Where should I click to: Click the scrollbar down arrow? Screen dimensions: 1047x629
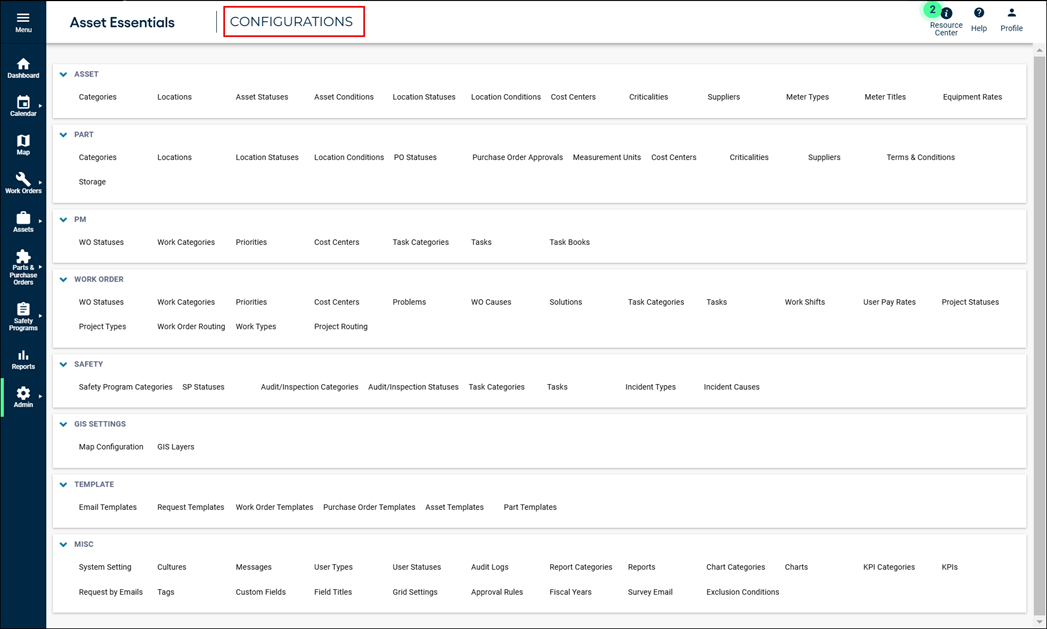click(x=1040, y=622)
